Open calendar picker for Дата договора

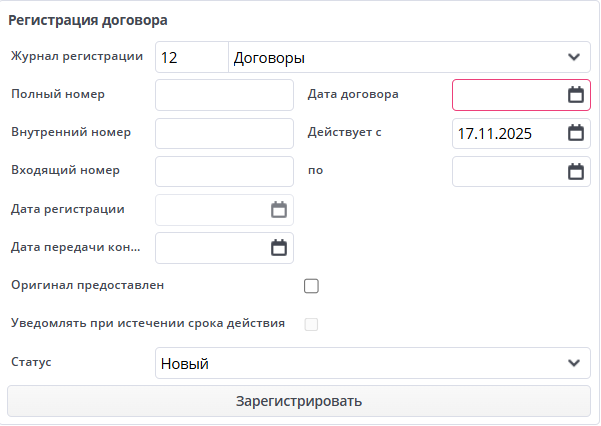coord(575,95)
